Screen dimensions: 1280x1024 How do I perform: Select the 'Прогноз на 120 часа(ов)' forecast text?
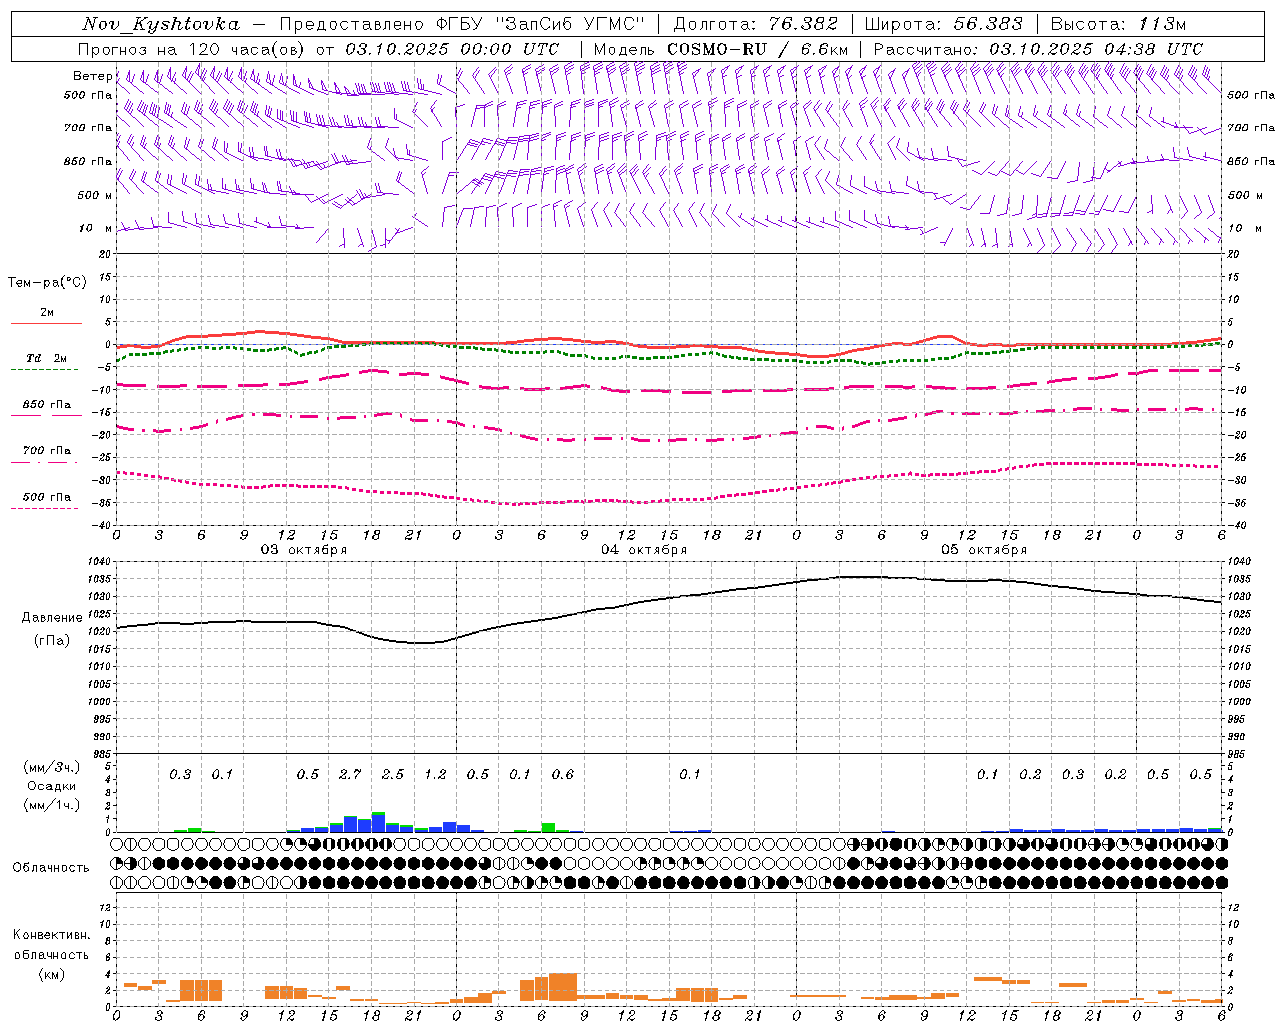pyautogui.click(x=192, y=49)
